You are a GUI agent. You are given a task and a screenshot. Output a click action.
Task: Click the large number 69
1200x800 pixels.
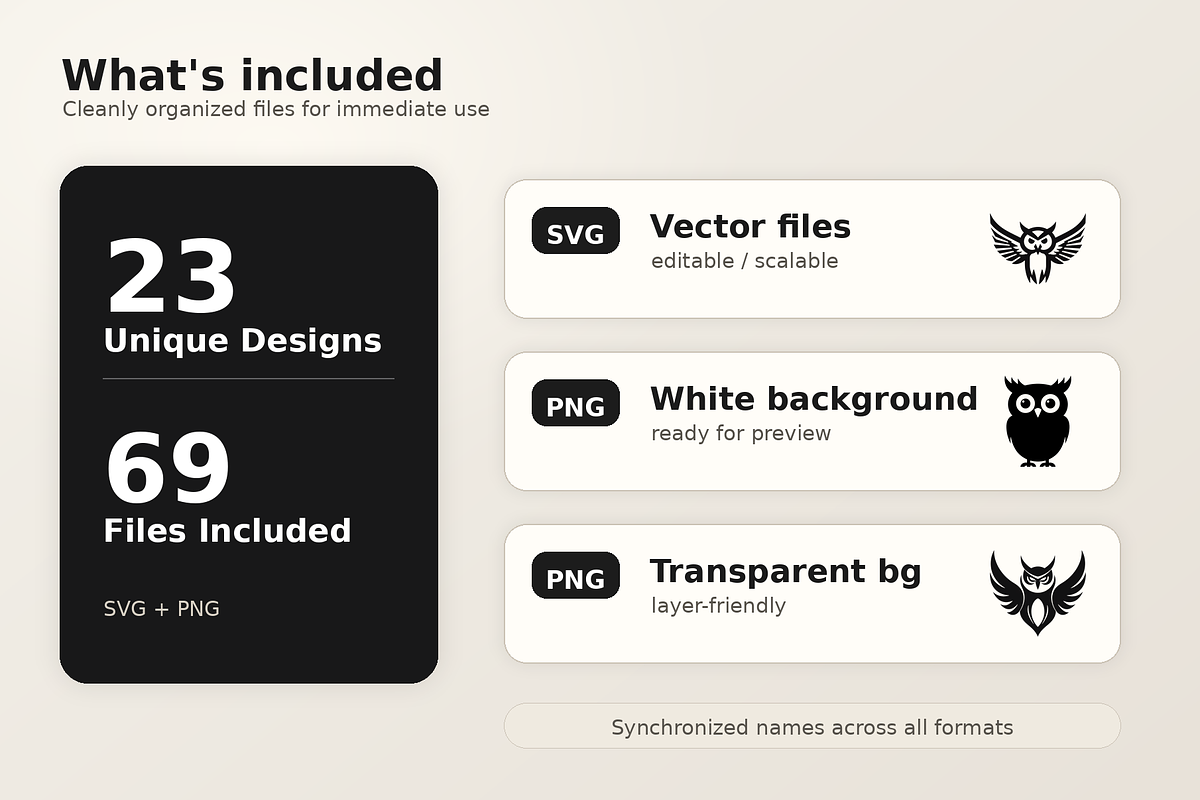pyautogui.click(x=167, y=467)
